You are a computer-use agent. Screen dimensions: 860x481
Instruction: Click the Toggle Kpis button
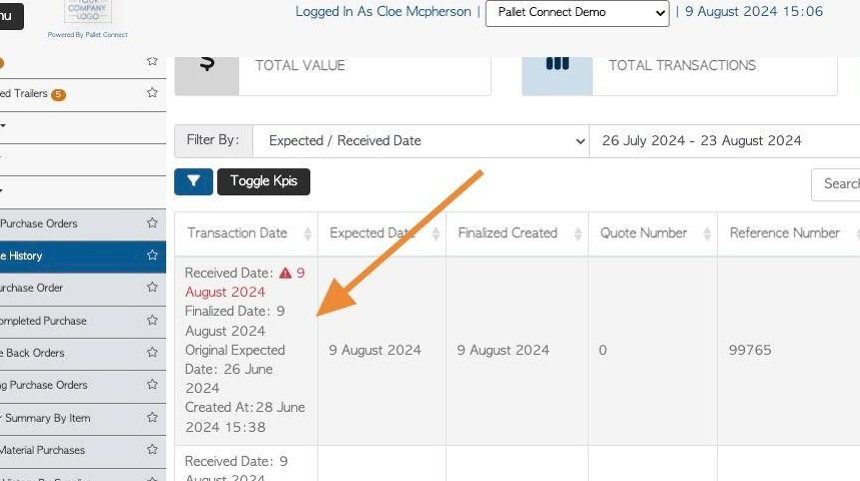tap(263, 182)
